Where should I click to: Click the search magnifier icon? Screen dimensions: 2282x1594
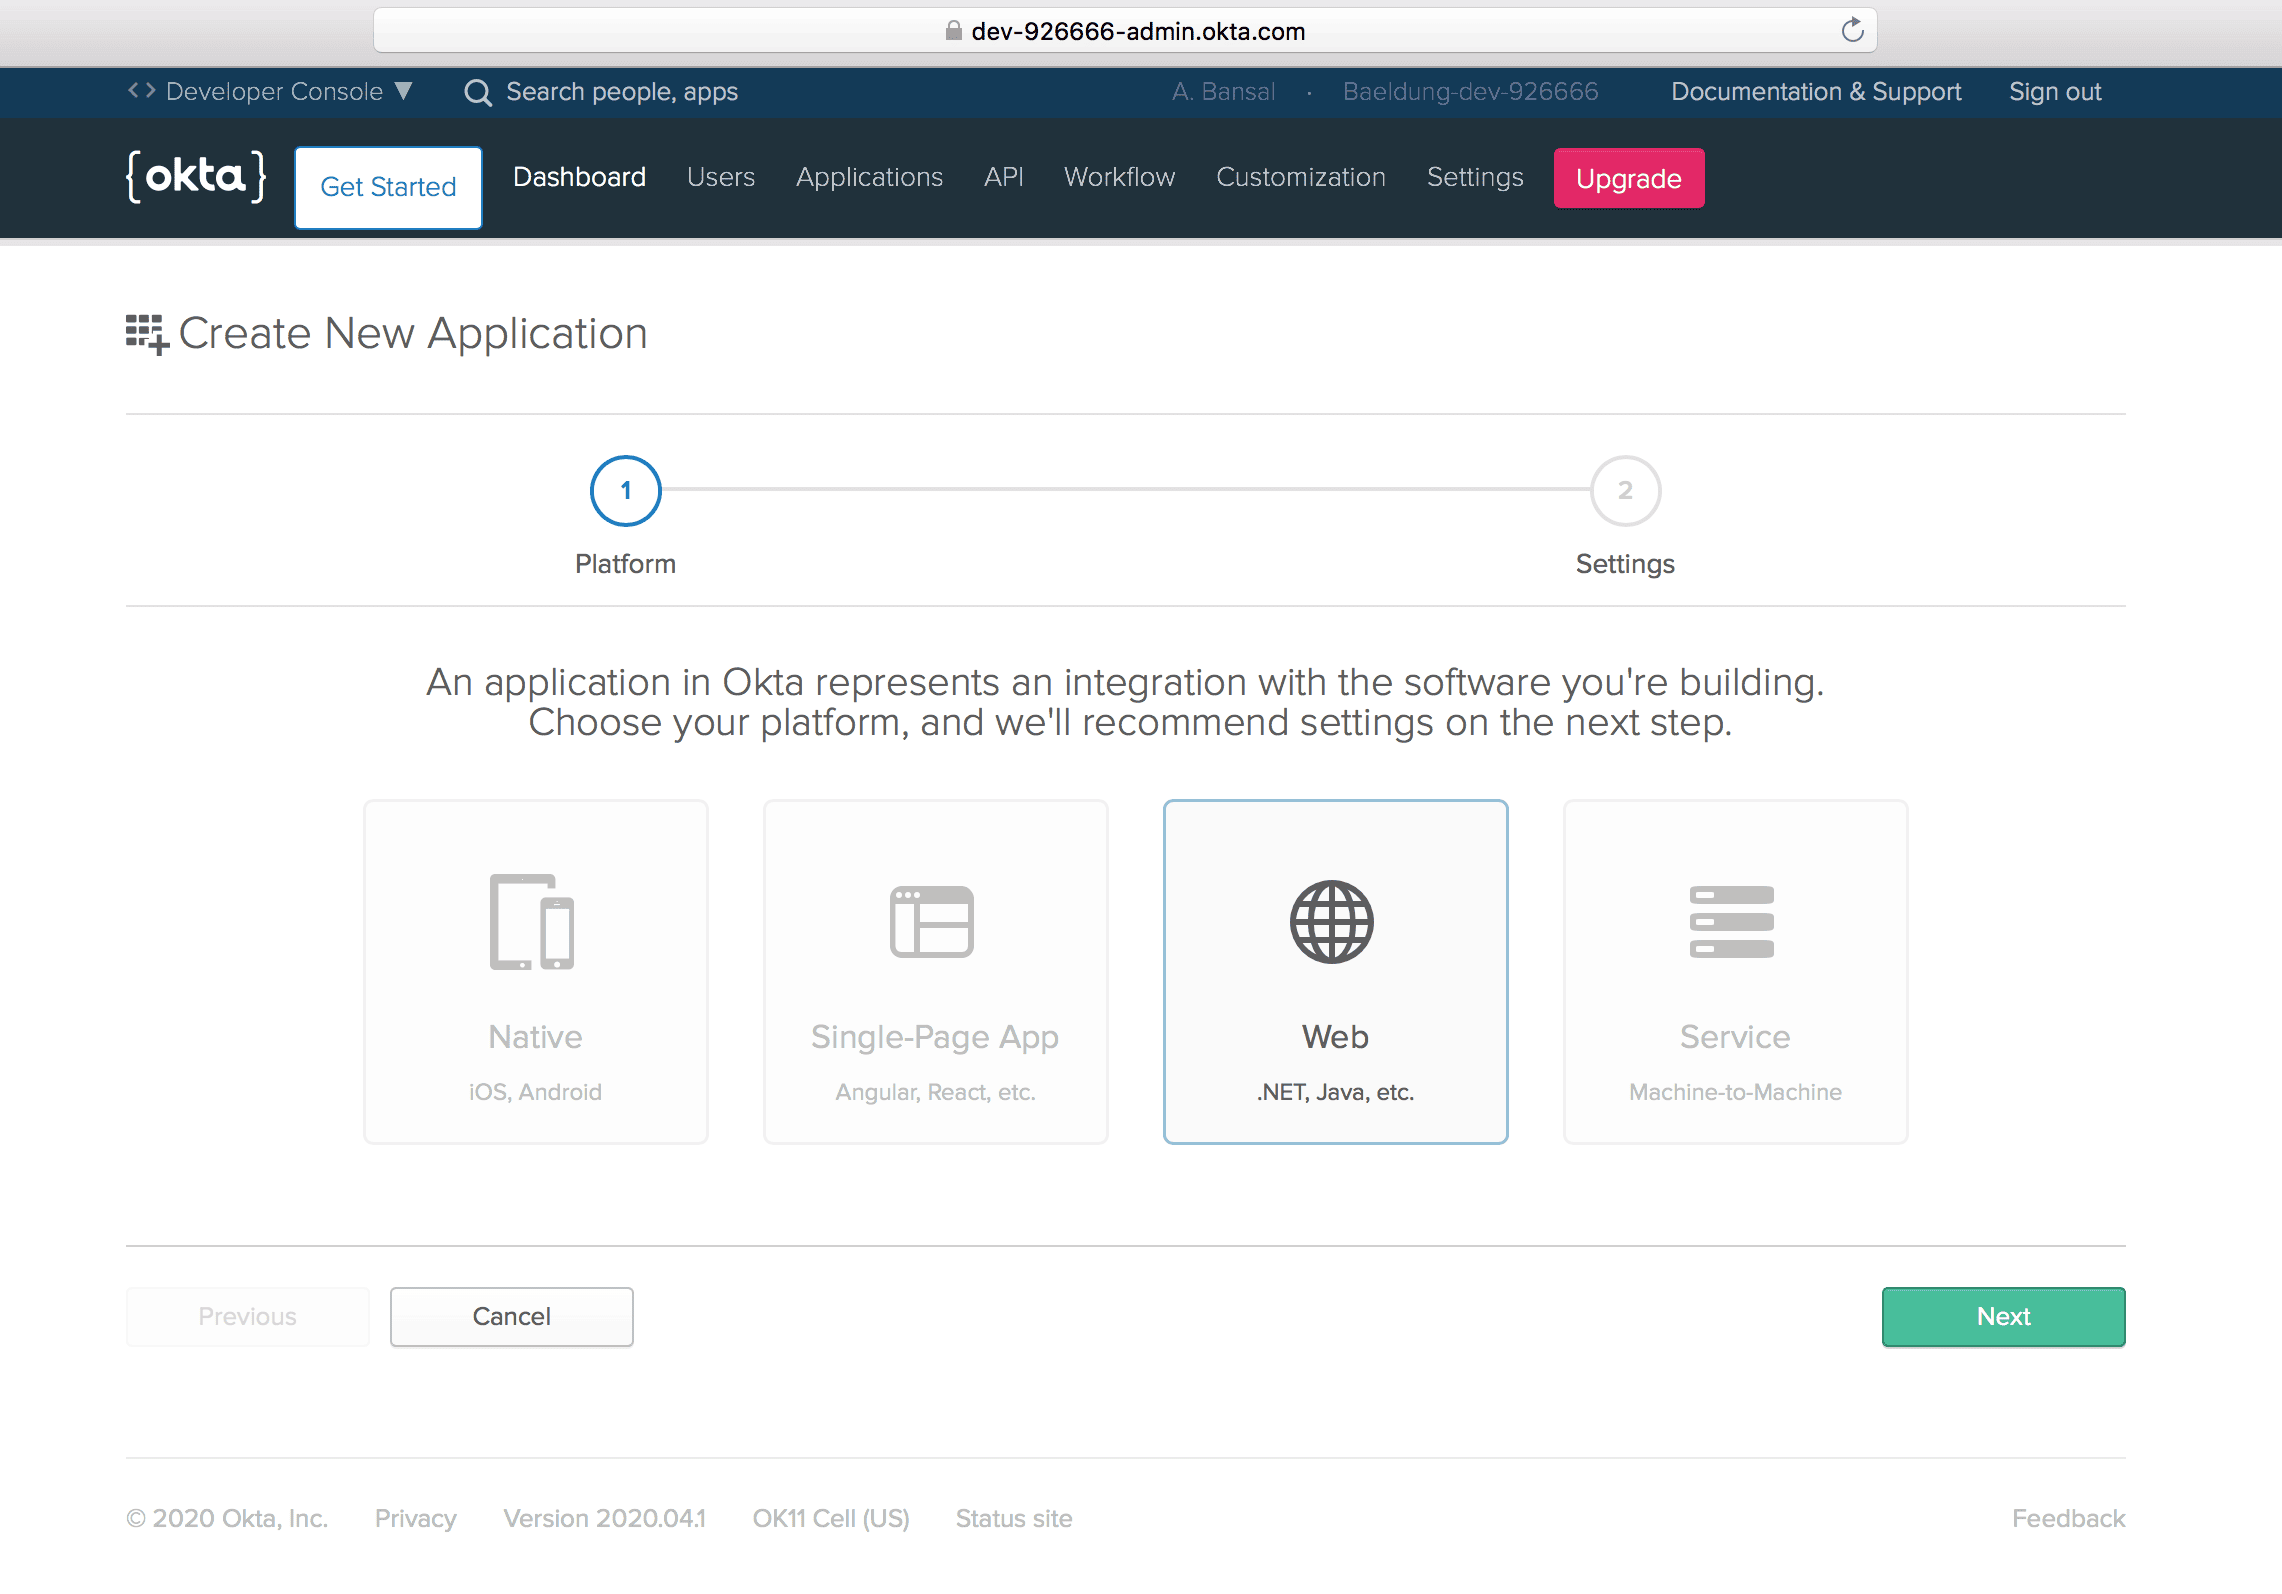[x=478, y=92]
